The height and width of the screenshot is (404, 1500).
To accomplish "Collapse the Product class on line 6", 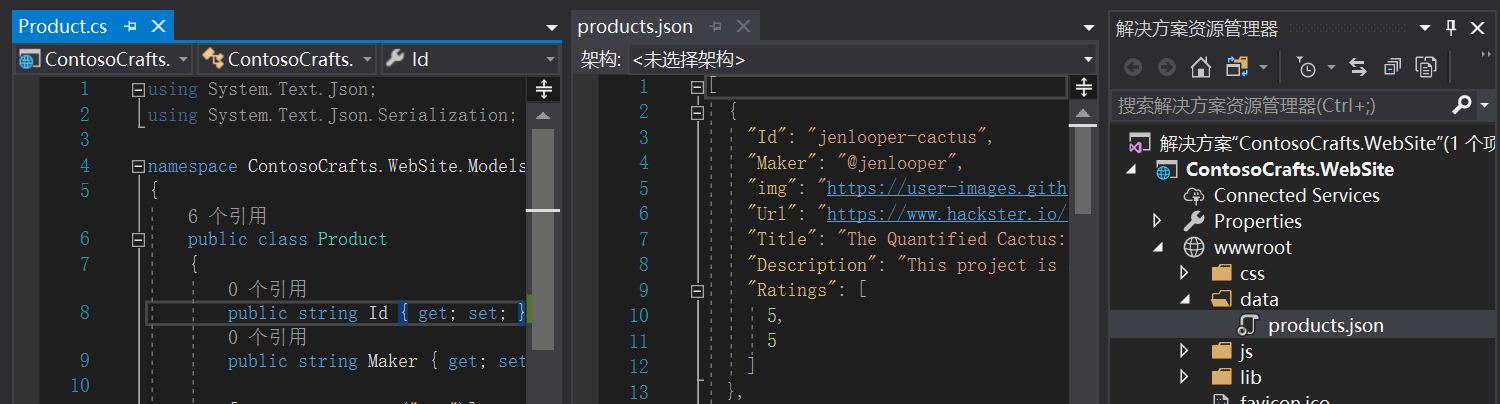I will pos(138,239).
